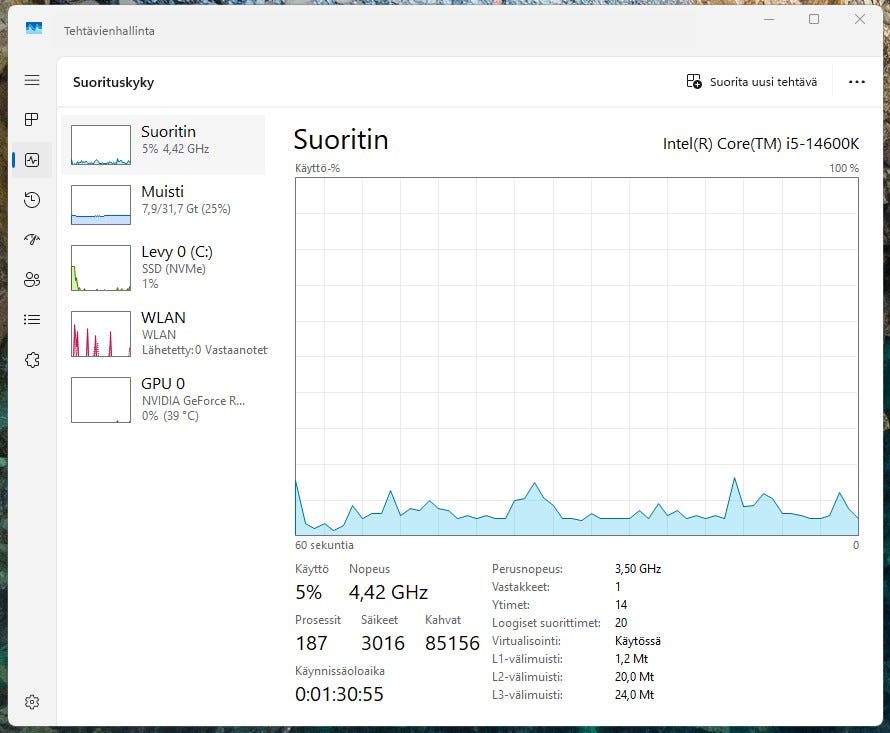Select the Suoritin performance entry
This screenshot has width=890, height=733.
click(x=164, y=145)
